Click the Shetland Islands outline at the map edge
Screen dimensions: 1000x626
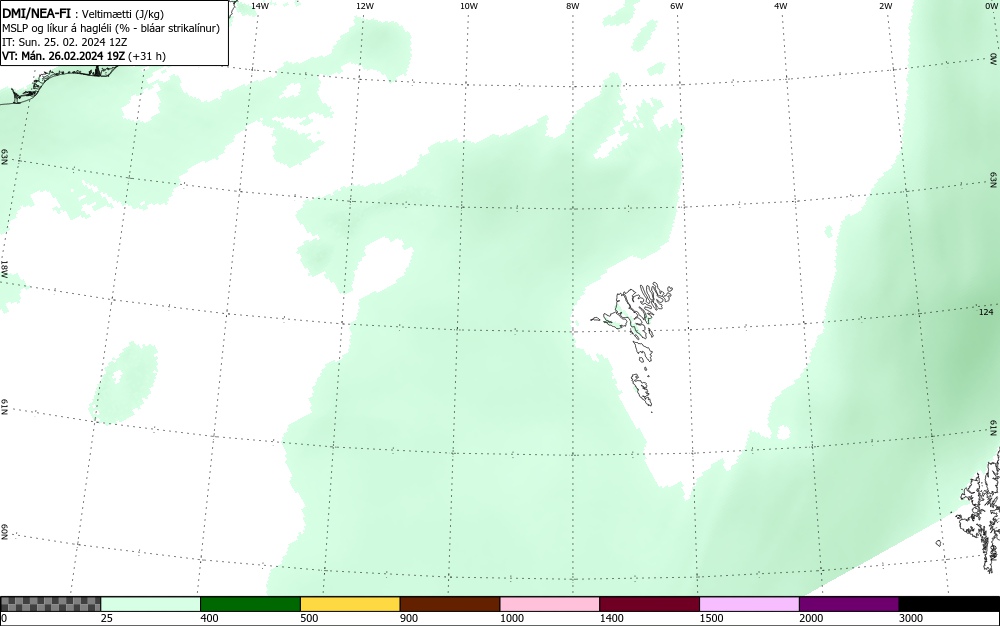[980, 510]
